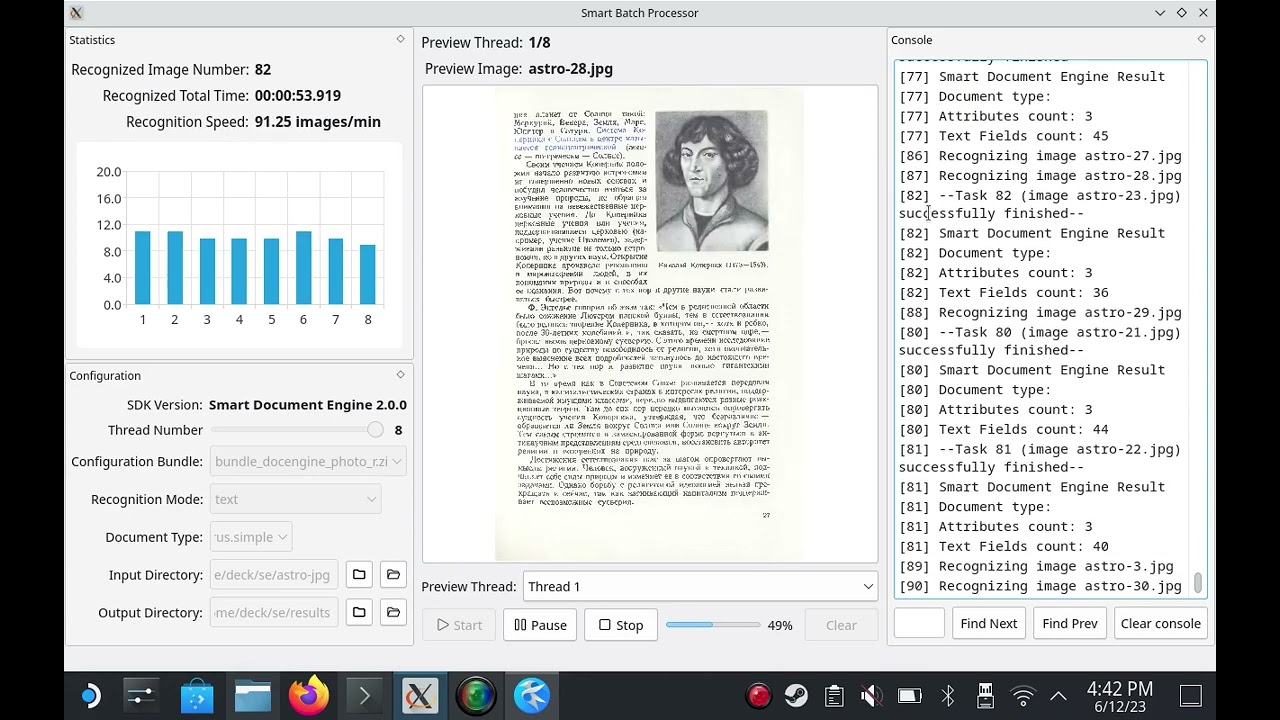Click the Thread Number slider handle

coord(375,430)
